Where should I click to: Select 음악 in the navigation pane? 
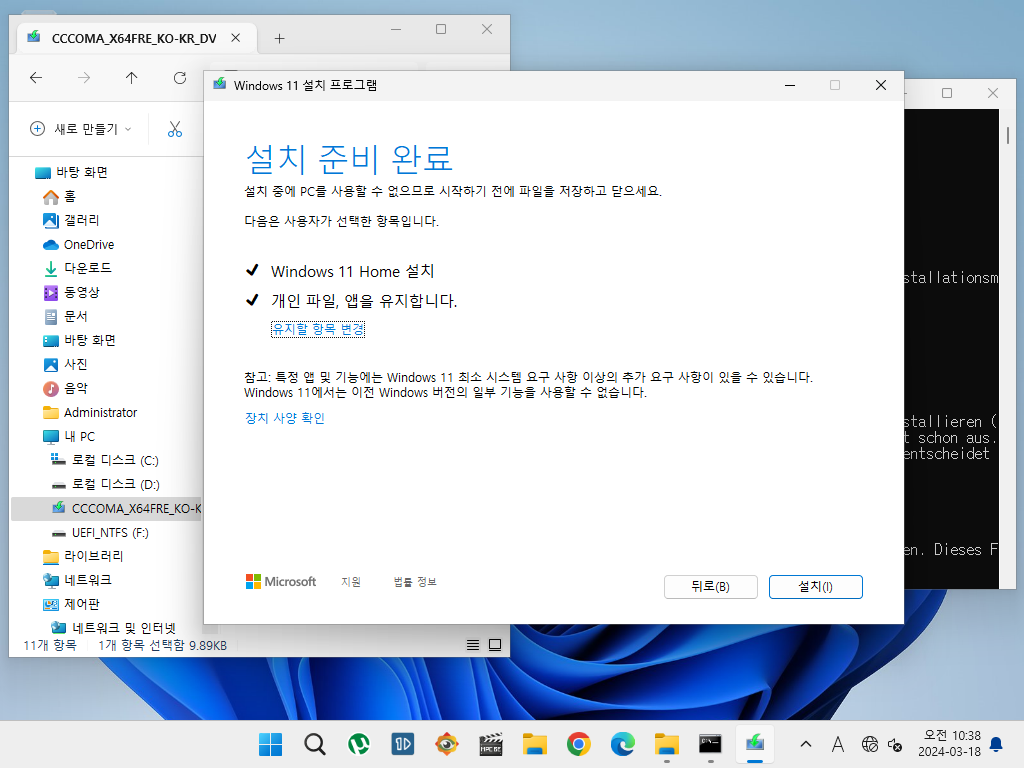tap(65, 389)
